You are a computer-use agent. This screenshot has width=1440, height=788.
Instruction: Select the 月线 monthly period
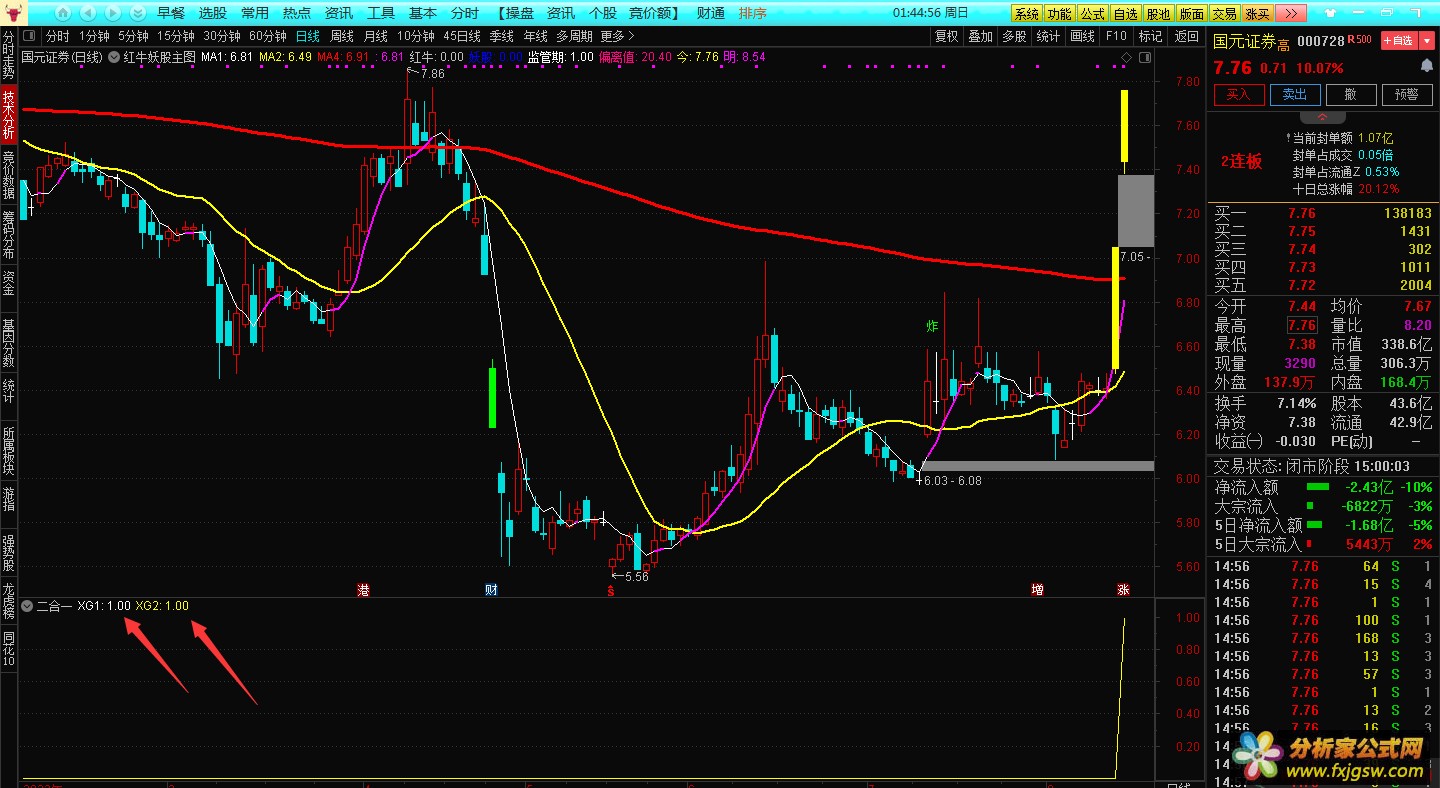(375, 36)
